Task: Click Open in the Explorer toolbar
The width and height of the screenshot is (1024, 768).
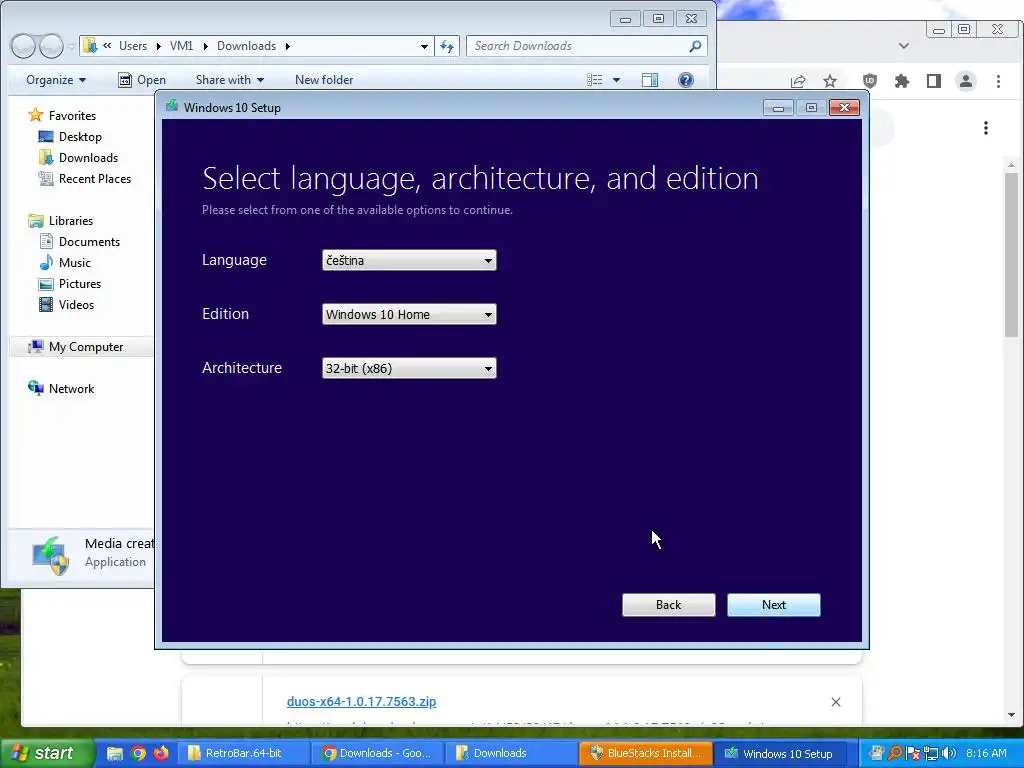Action: coord(142,80)
